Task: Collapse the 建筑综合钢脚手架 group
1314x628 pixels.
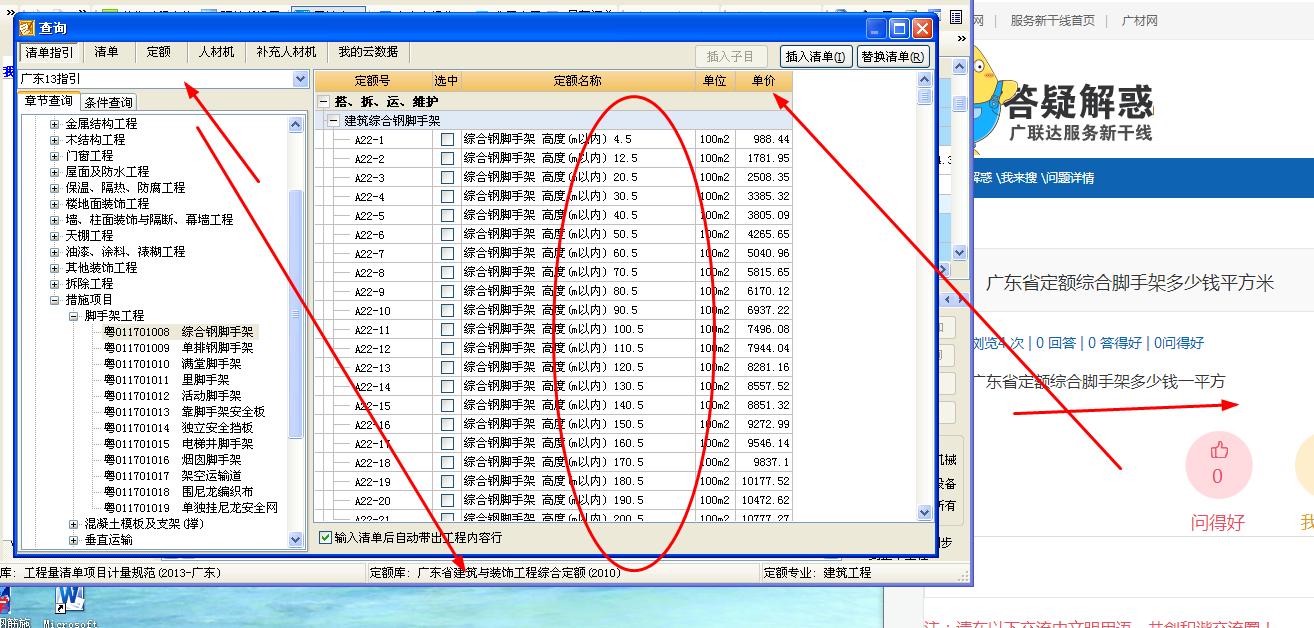Action: [x=334, y=121]
